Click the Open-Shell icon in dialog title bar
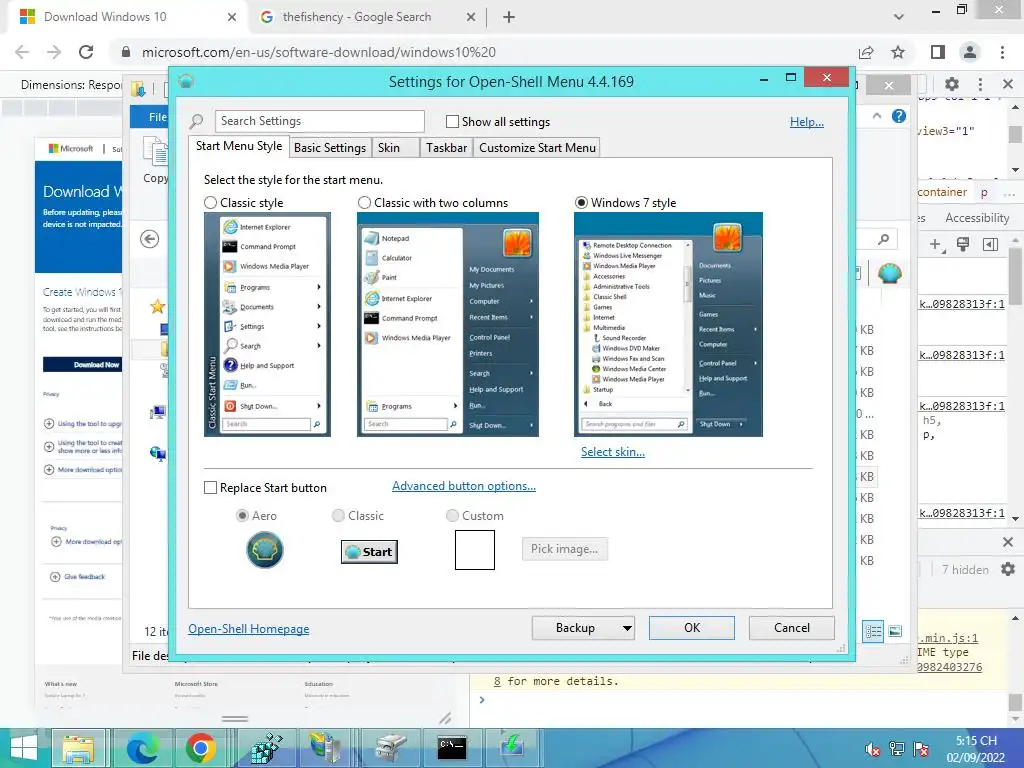Image resolution: width=1024 pixels, height=768 pixels. pyautogui.click(x=186, y=82)
